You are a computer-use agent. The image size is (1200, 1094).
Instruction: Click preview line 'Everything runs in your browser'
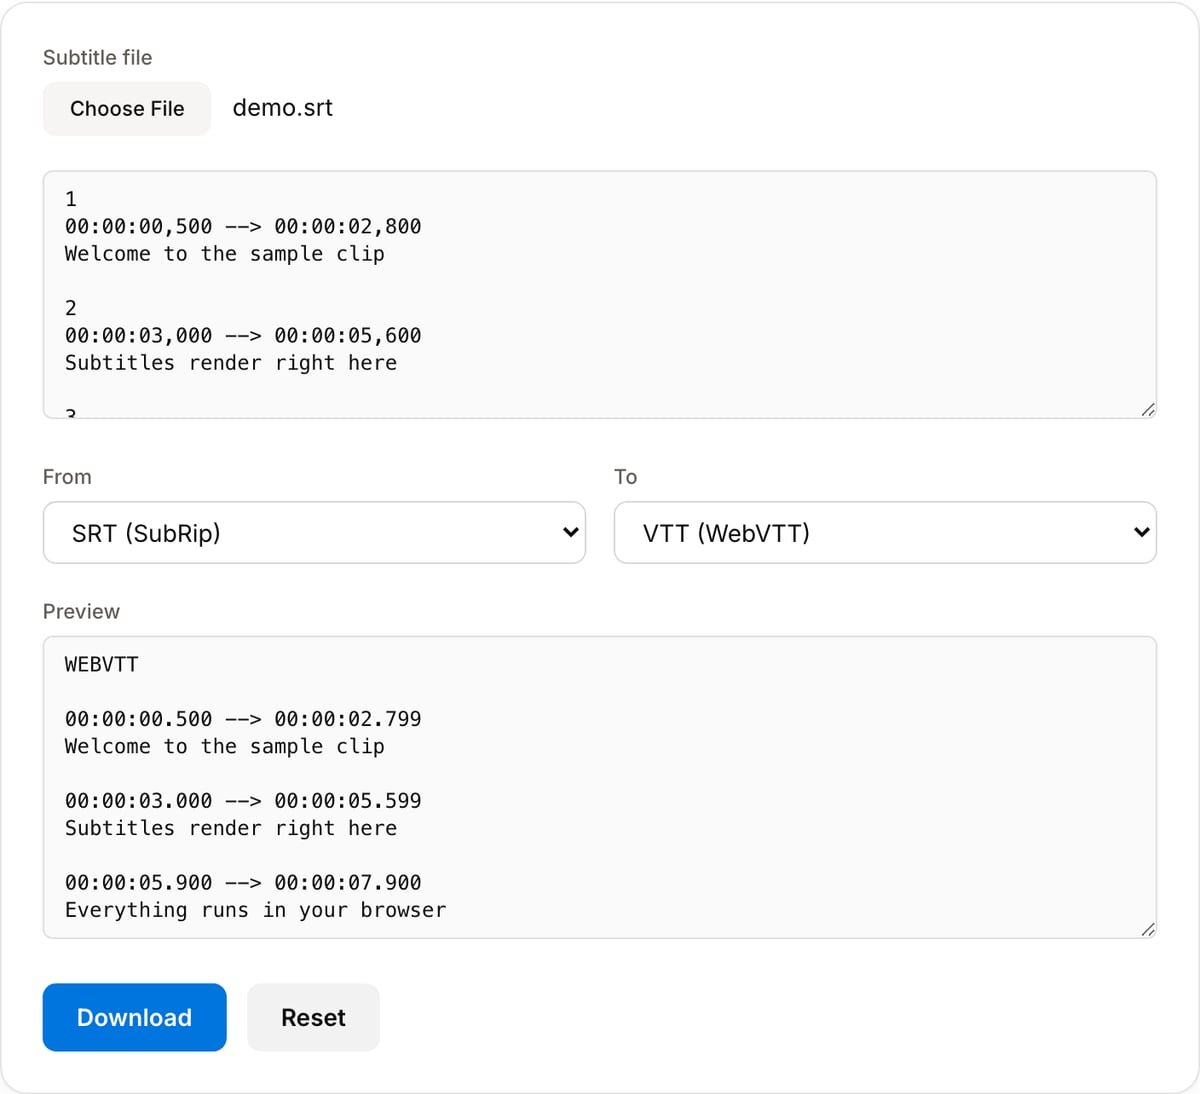(x=256, y=910)
